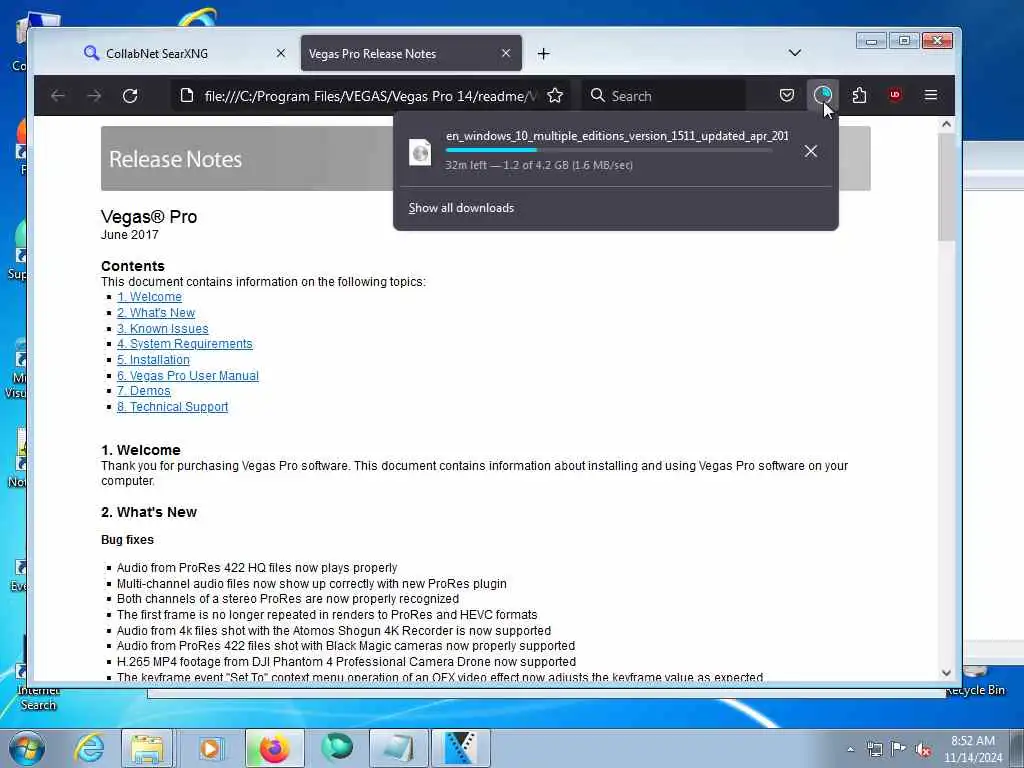Click the address bar URL field

coord(370,96)
